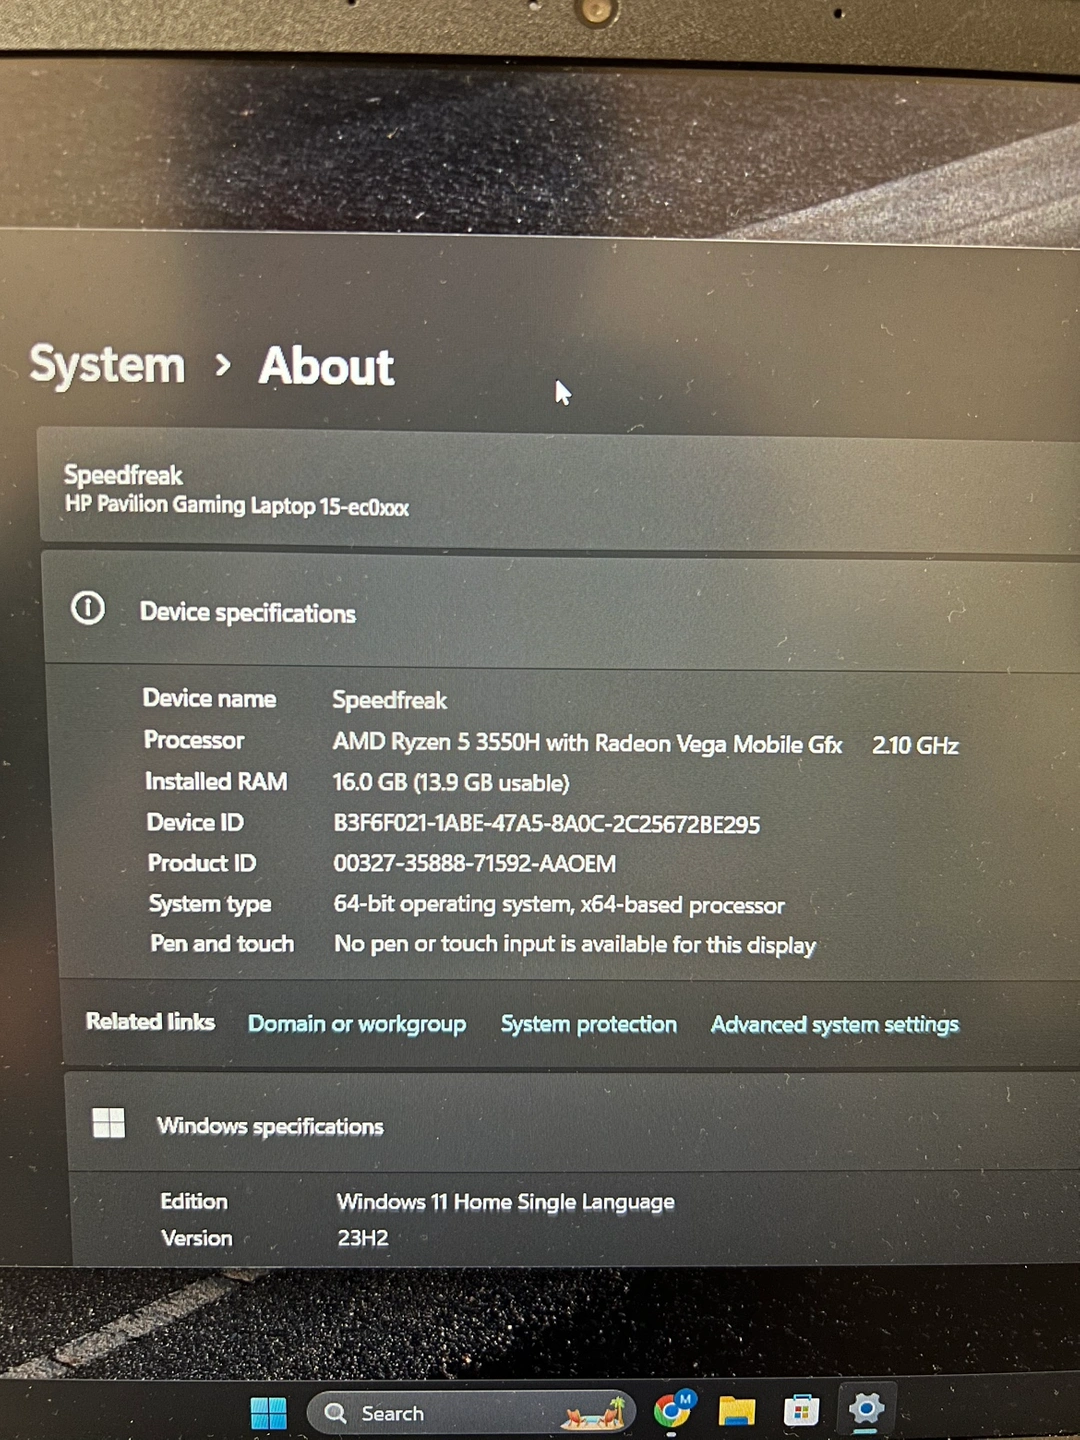Click the Windows logo beside Windows specifications
Screen dimensions: 1080x1440
click(108, 1123)
